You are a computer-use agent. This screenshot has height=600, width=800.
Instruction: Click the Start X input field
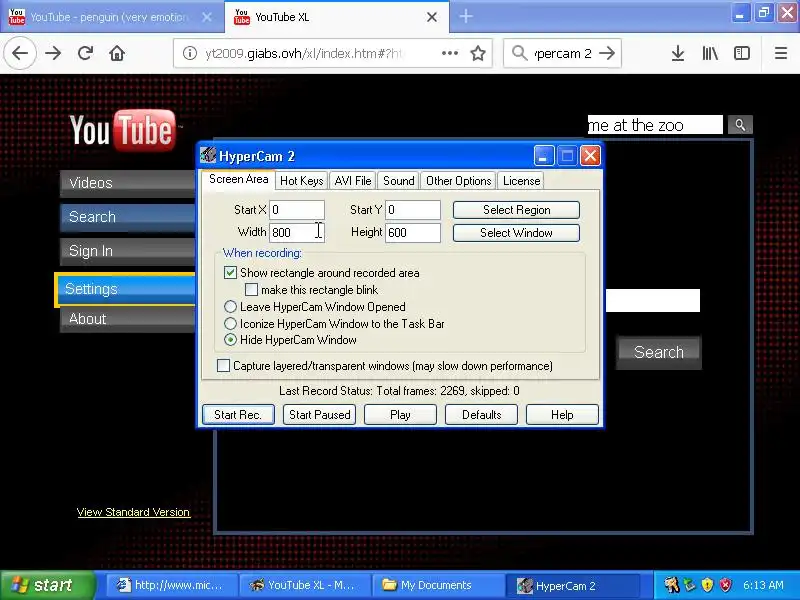click(x=296, y=210)
